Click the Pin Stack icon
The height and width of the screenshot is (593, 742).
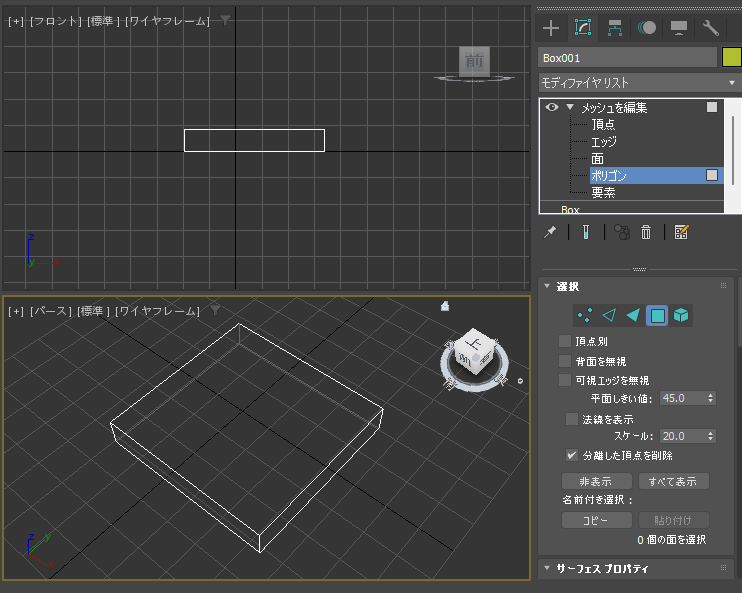pos(550,232)
